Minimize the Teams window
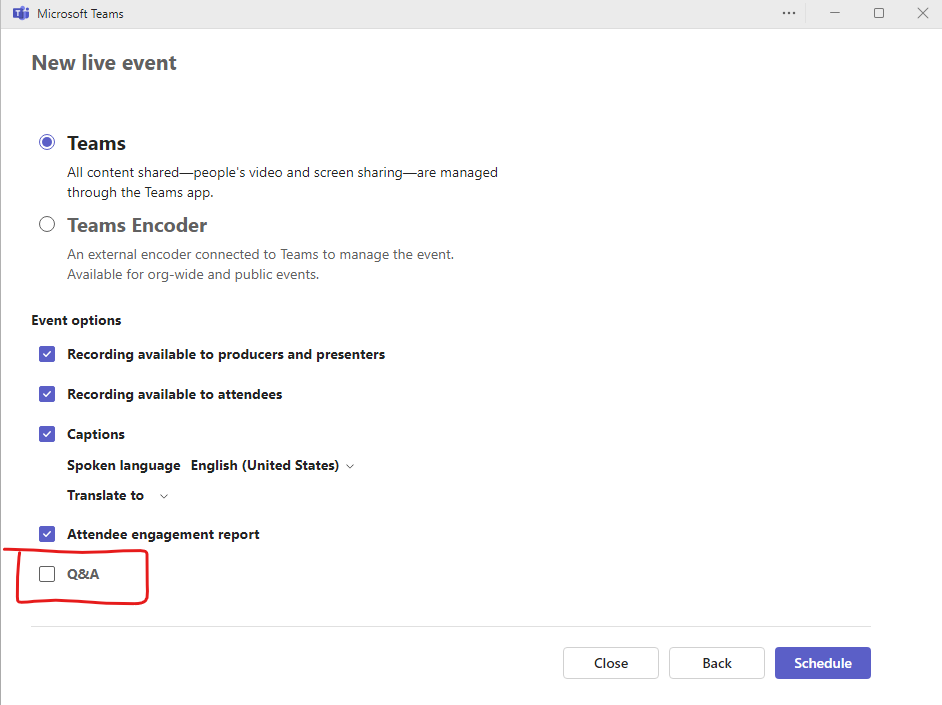Image resolution: width=942 pixels, height=705 pixels. coord(835,13)
